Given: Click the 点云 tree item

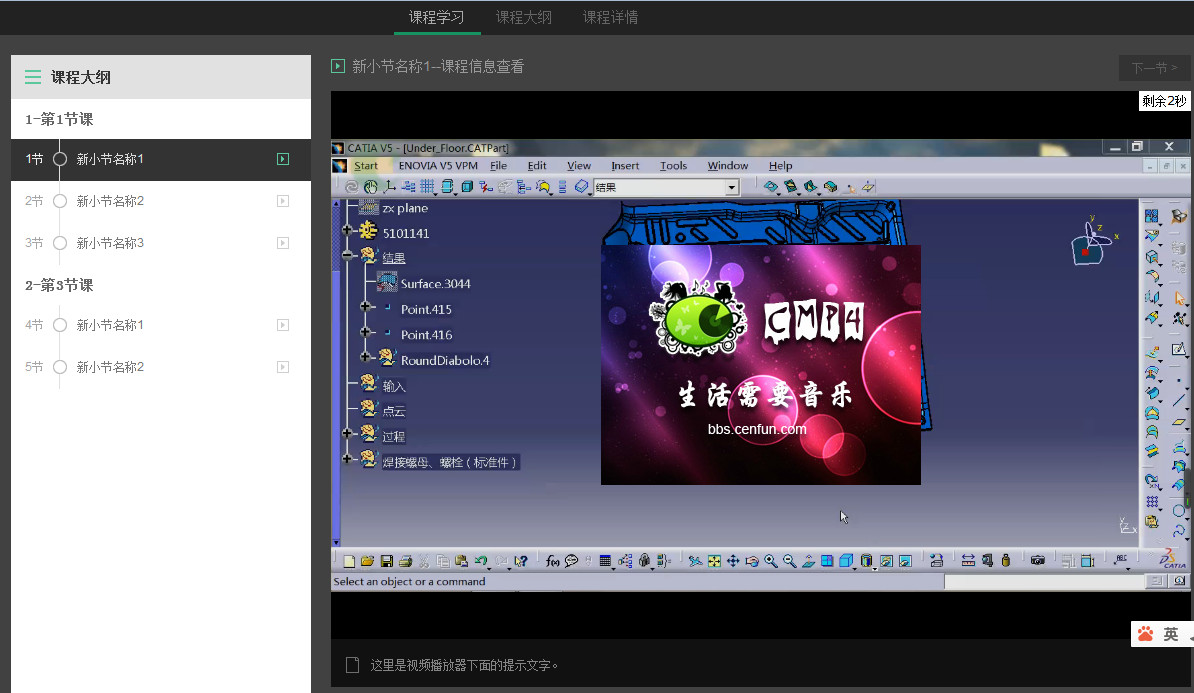Looking at the screenshot, I should point(394,411).
